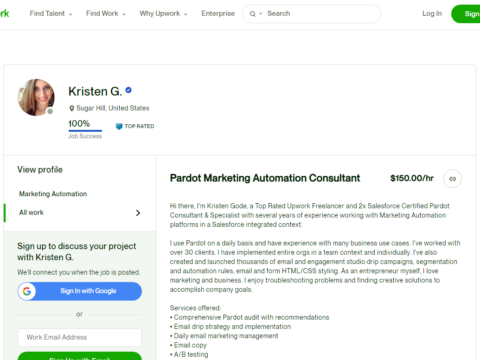Image resolution: width=480 pixels, height=360 pixels.
Task: Click the Work Email Address field
Action: point(80,337)
